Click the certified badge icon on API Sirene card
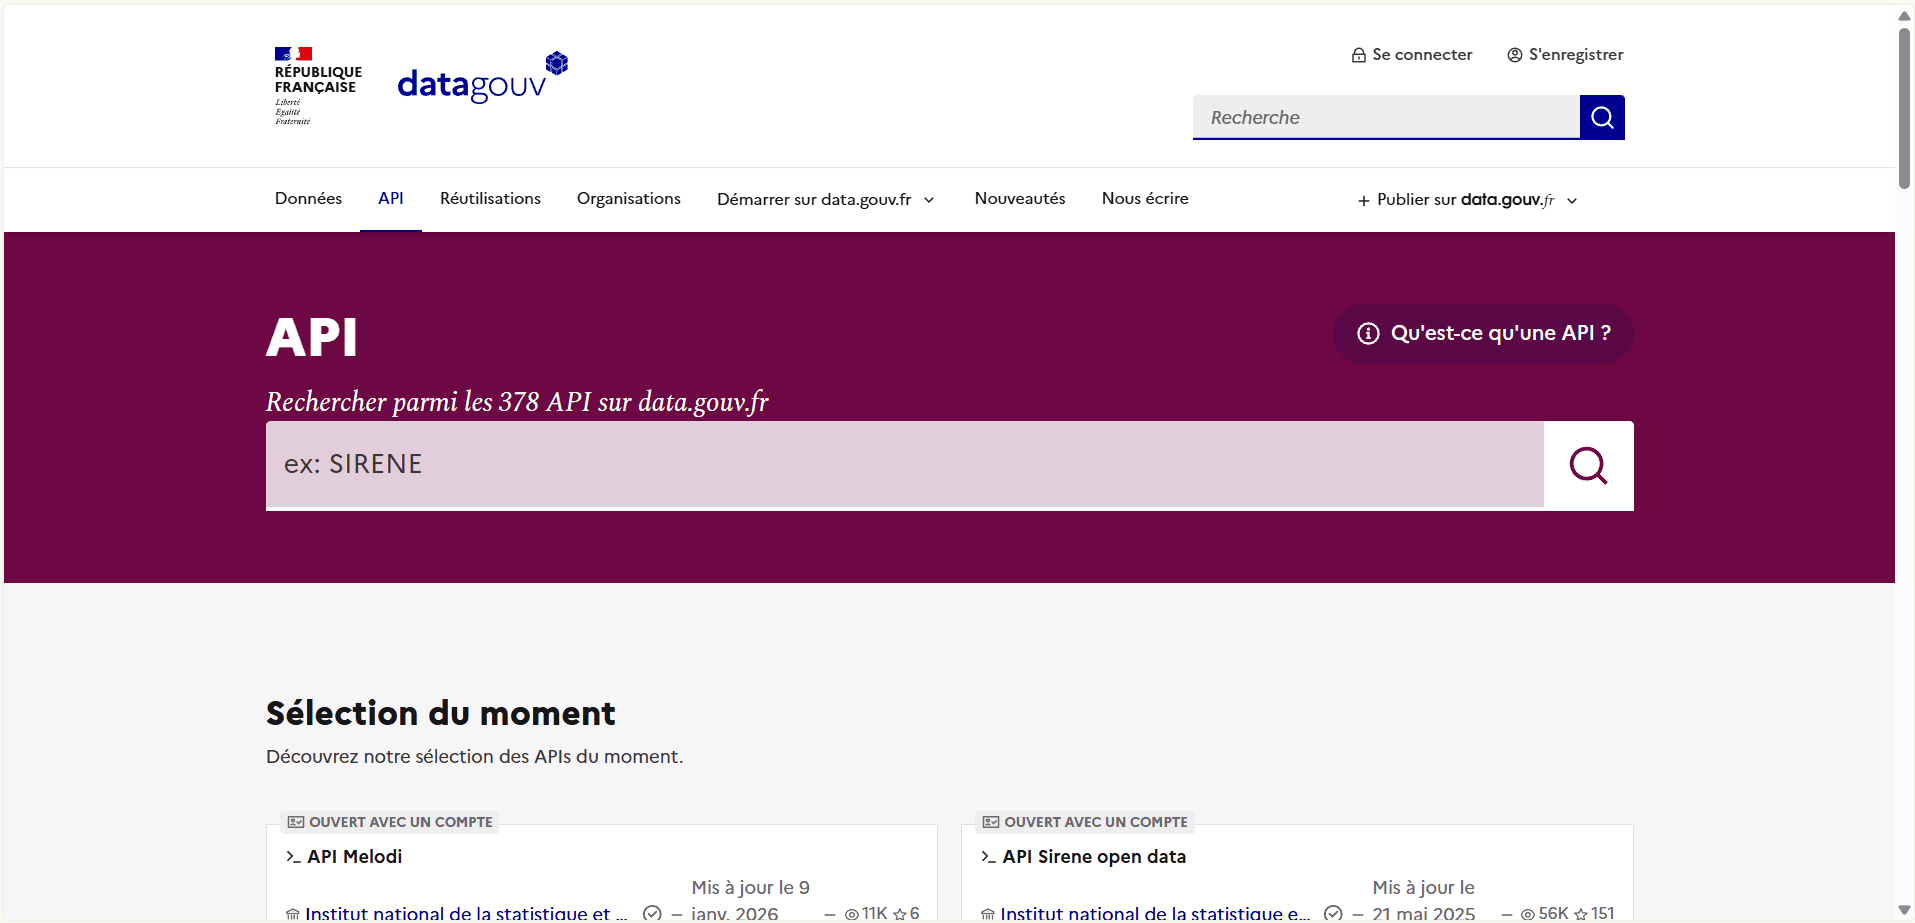The width and height of the screenshot is (1915, 923). [1333, 913]
